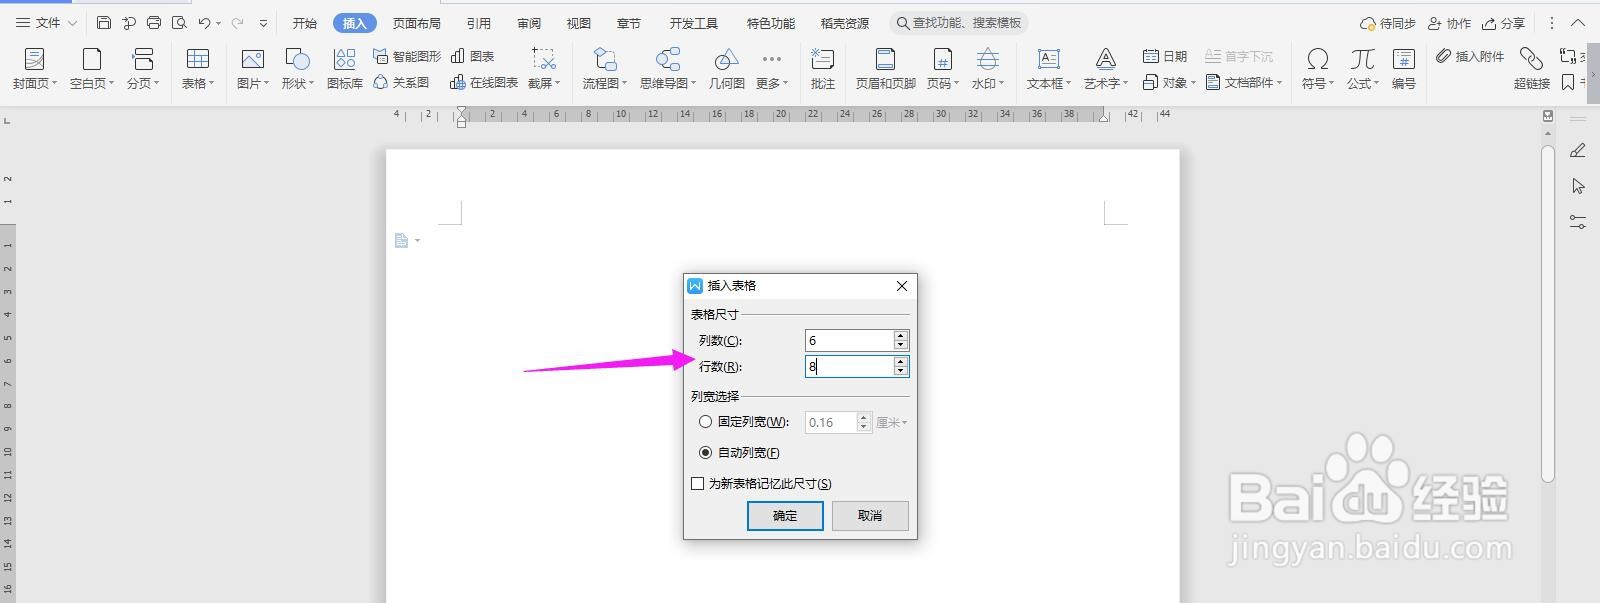Insert a blank page (空白页)
Image resolution: width=1600 pixels, height=603 pixels.
pyautogui.click(x=92, y=68)
